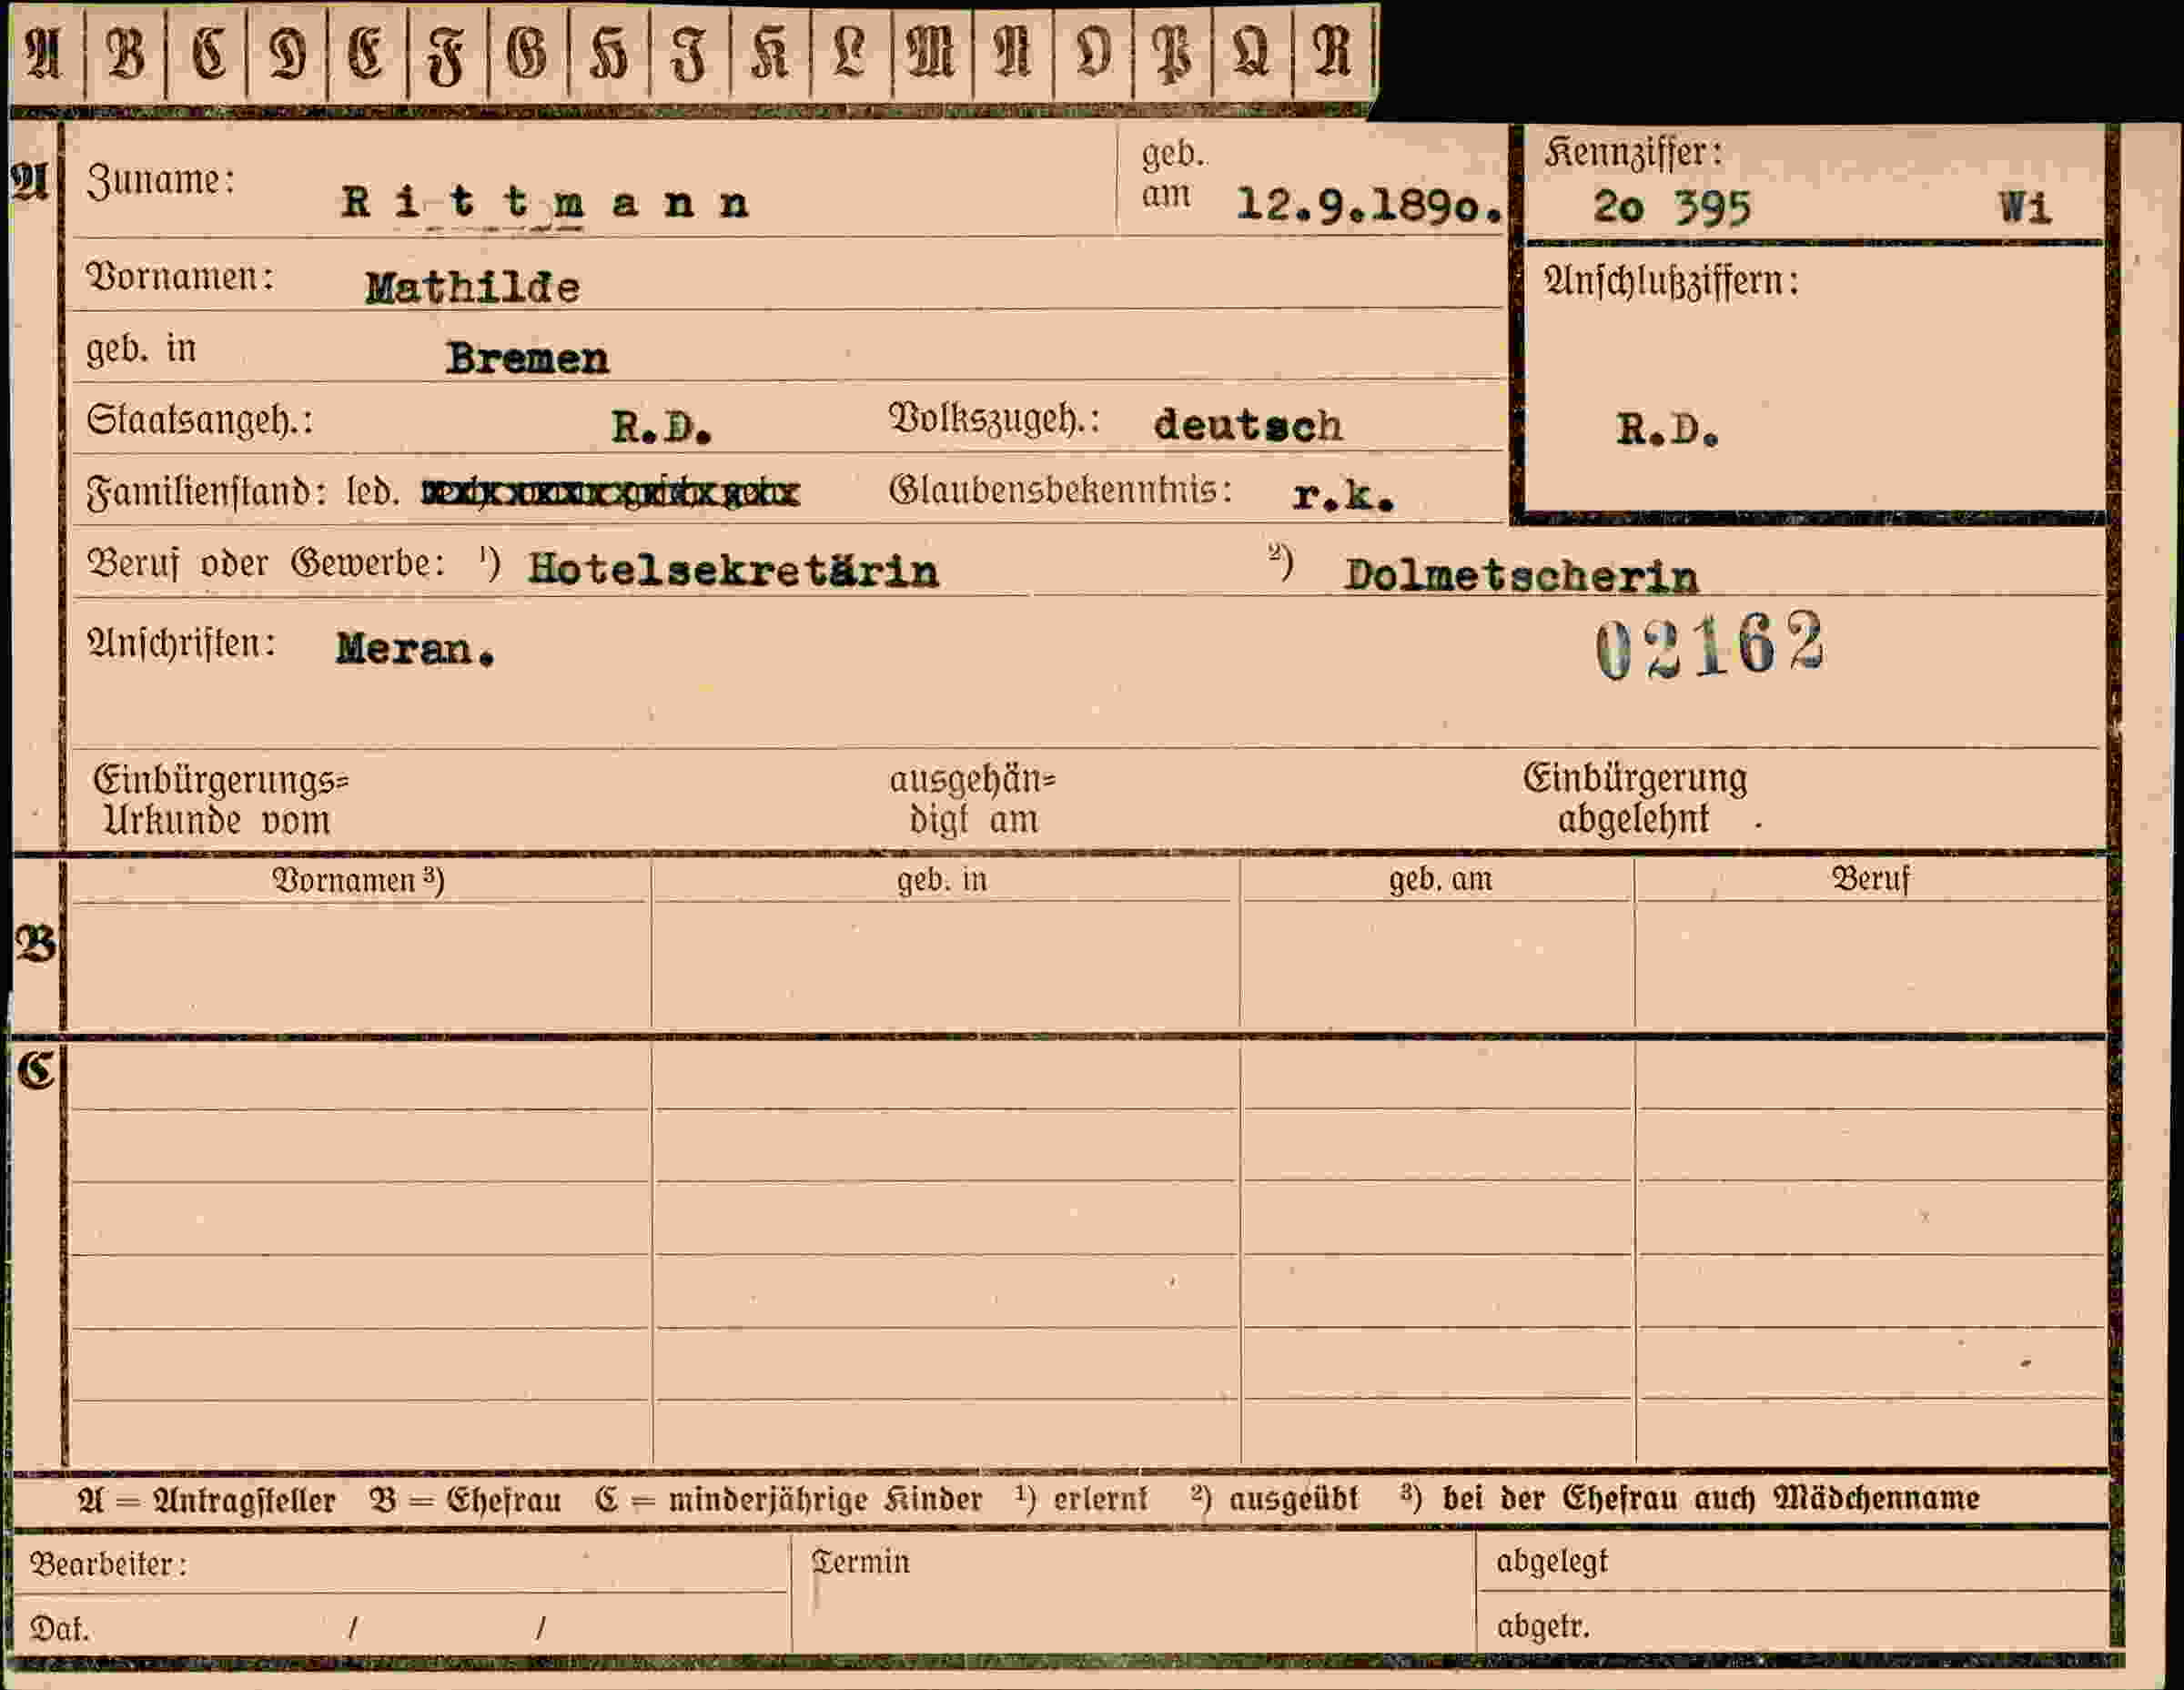Click the occupation 'Hotelsekretärin'
The image size is (2184, 1690).
pos(733,571)
